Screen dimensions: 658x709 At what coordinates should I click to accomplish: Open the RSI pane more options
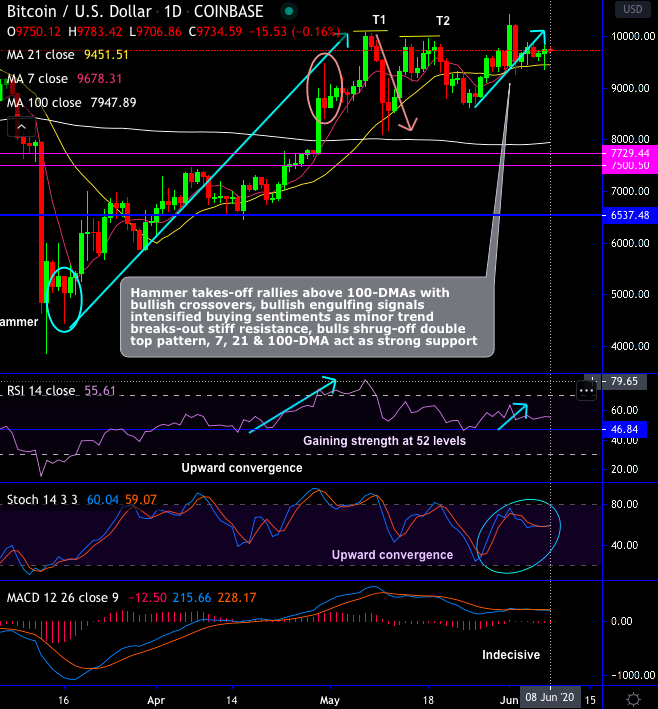[x=587, y=391]
